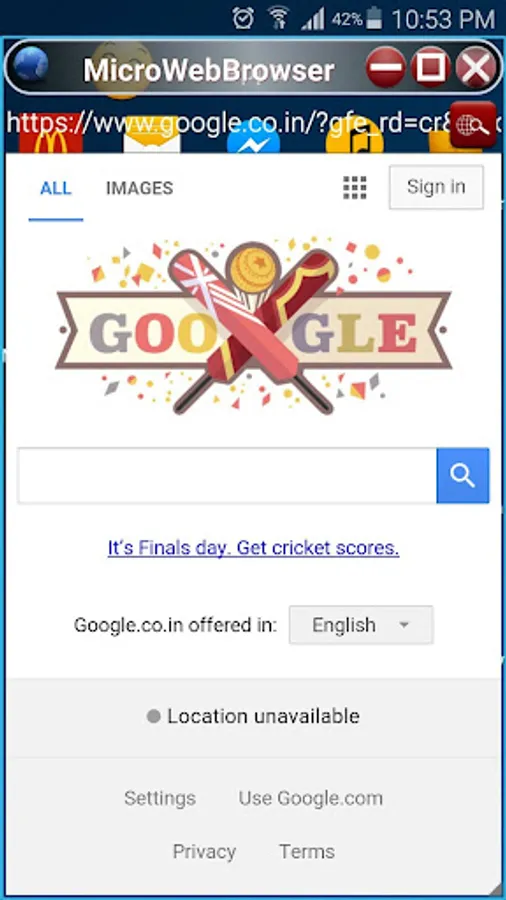Open Settings link in footer
Screen dimensions: 506x900
(x=160, y=798)
